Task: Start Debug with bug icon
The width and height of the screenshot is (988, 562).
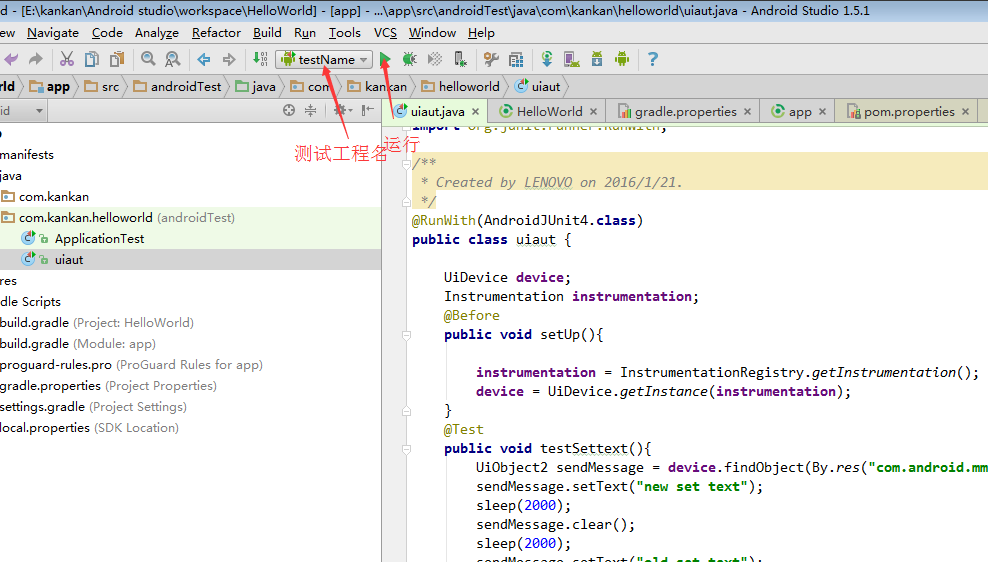Action: (x=410, y=59)
